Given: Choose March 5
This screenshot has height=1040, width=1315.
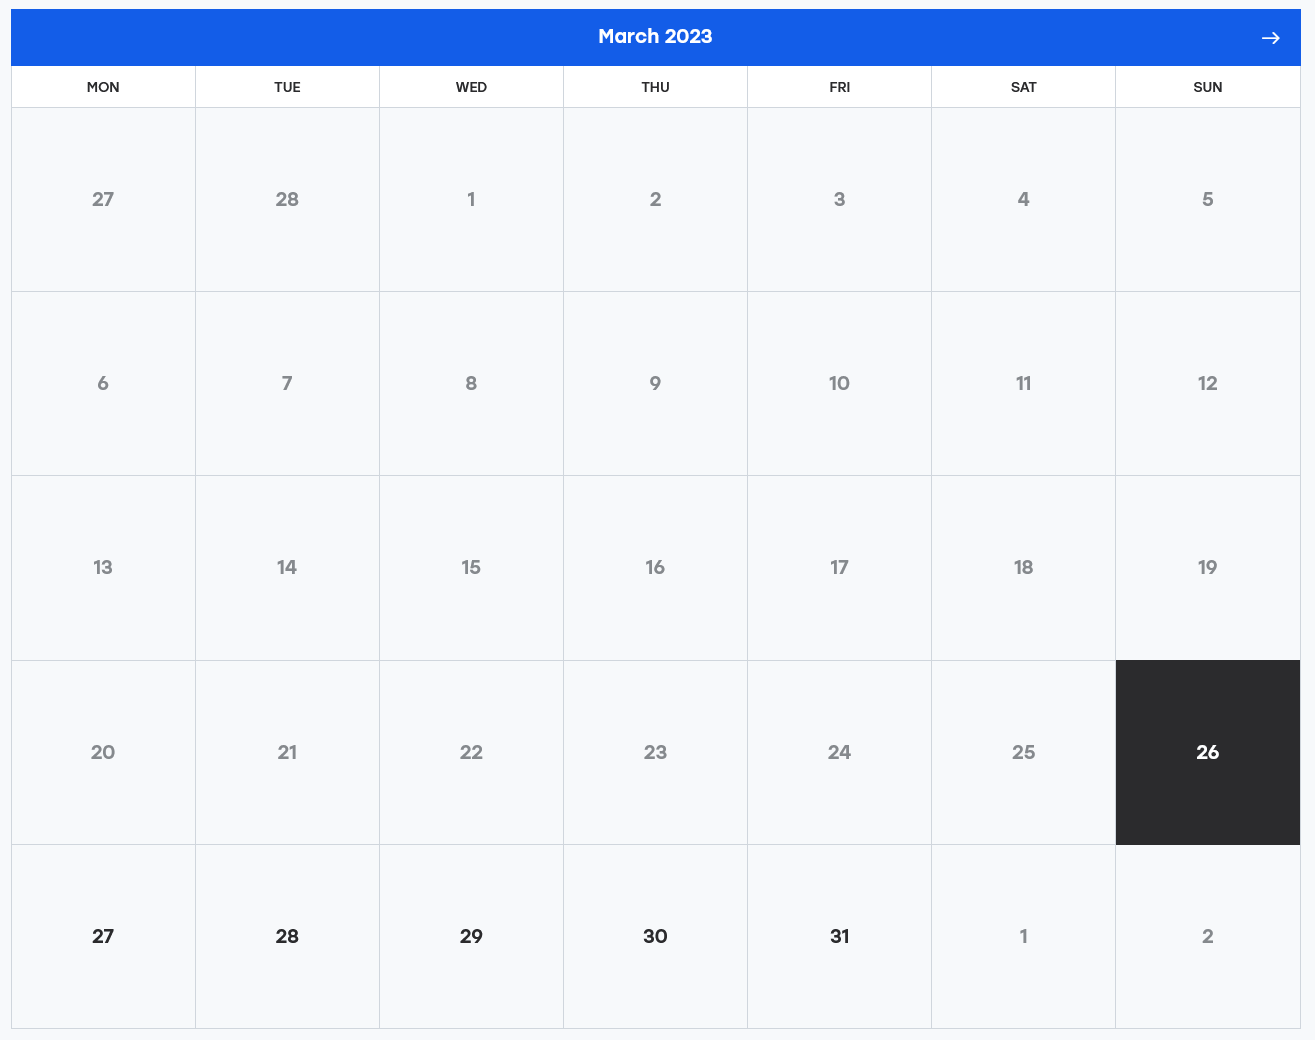Looking at the screenshot, I should point(1208,199).
